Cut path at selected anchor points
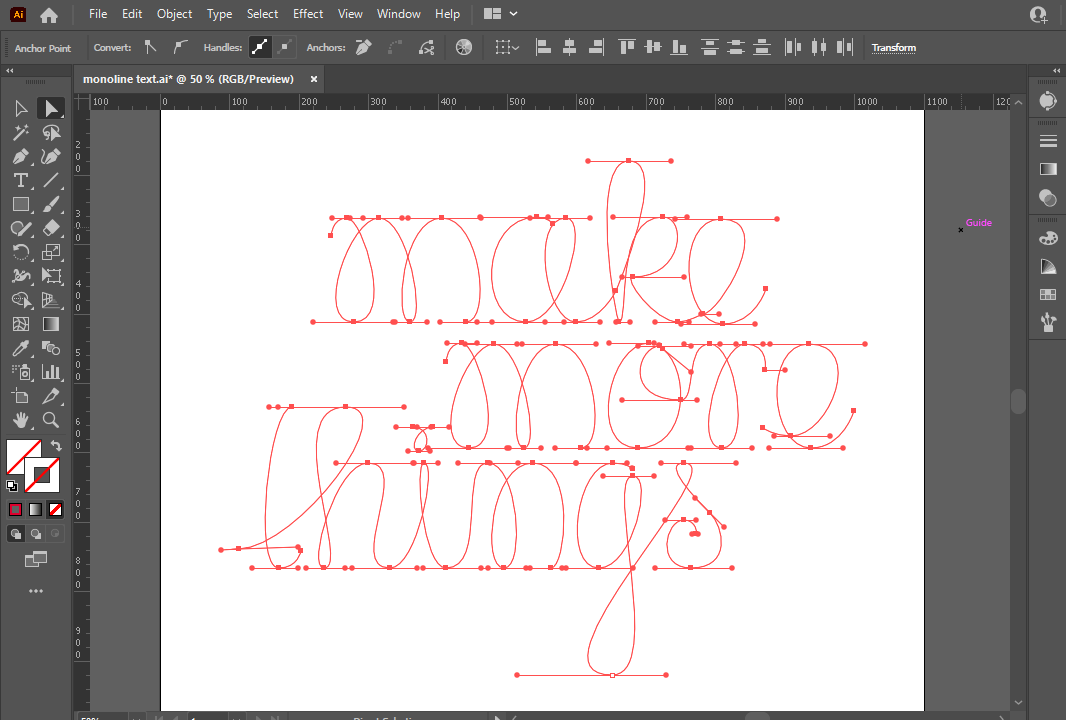 click(426, 47)
